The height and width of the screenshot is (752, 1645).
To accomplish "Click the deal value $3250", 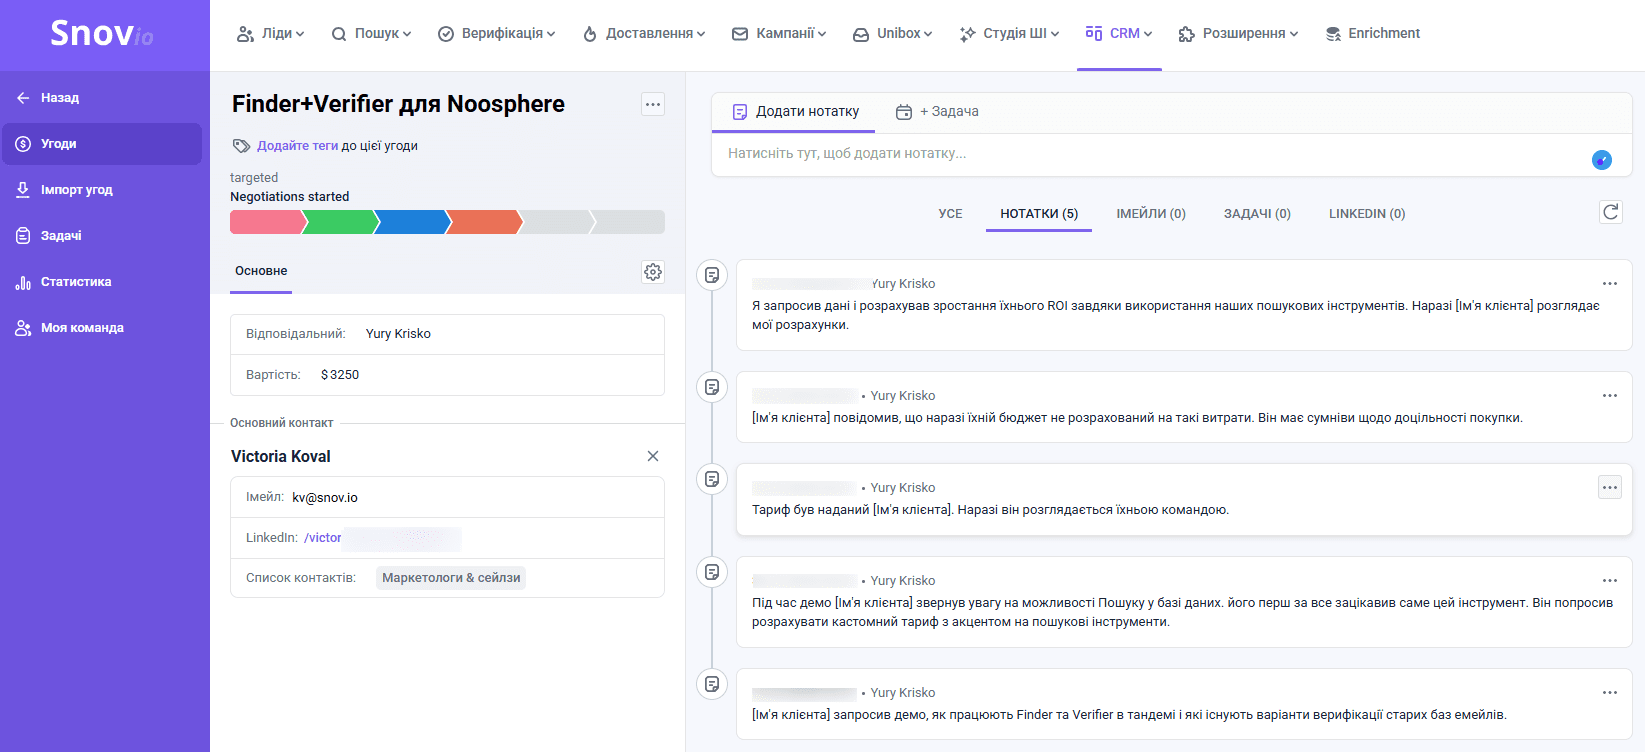I will 340,375.
